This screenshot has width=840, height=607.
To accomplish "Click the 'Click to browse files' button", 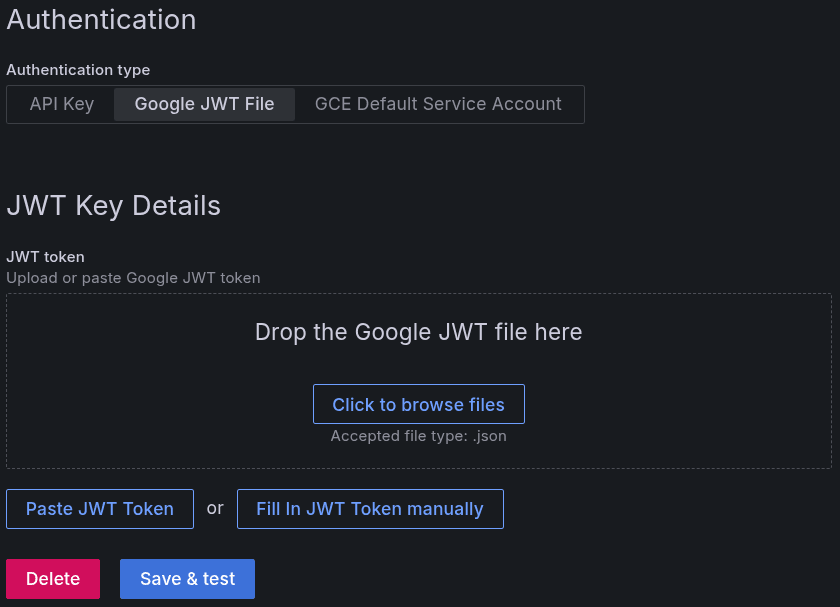I will tap(418, 404).
